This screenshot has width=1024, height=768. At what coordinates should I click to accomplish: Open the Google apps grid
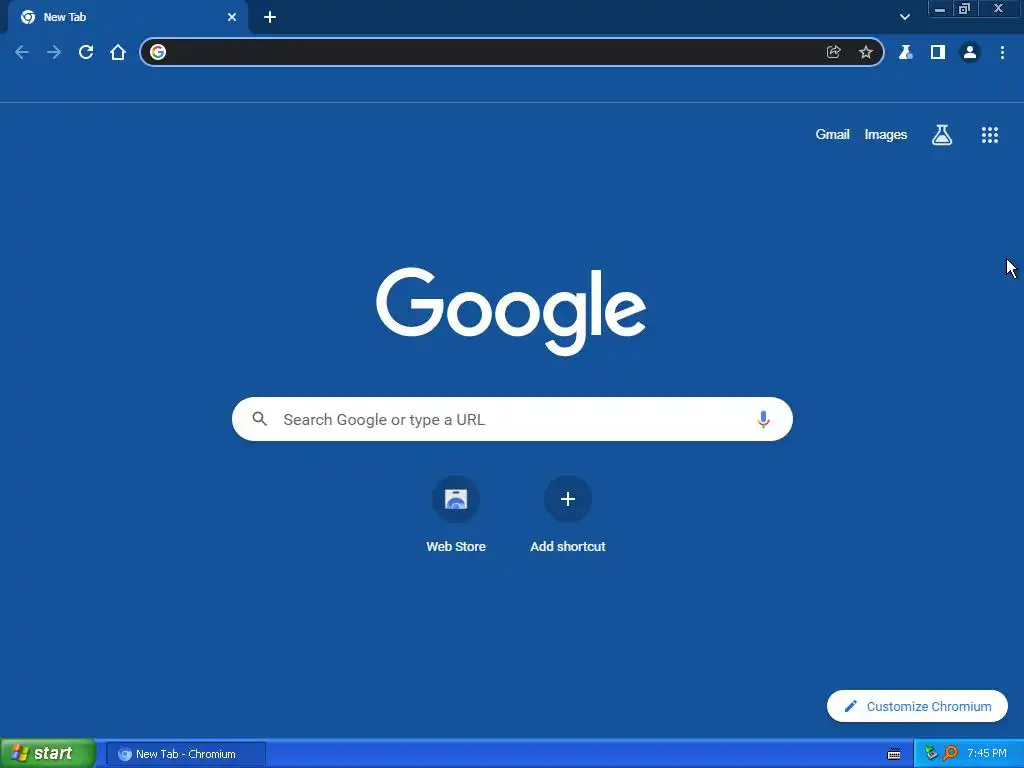point(990,135)
